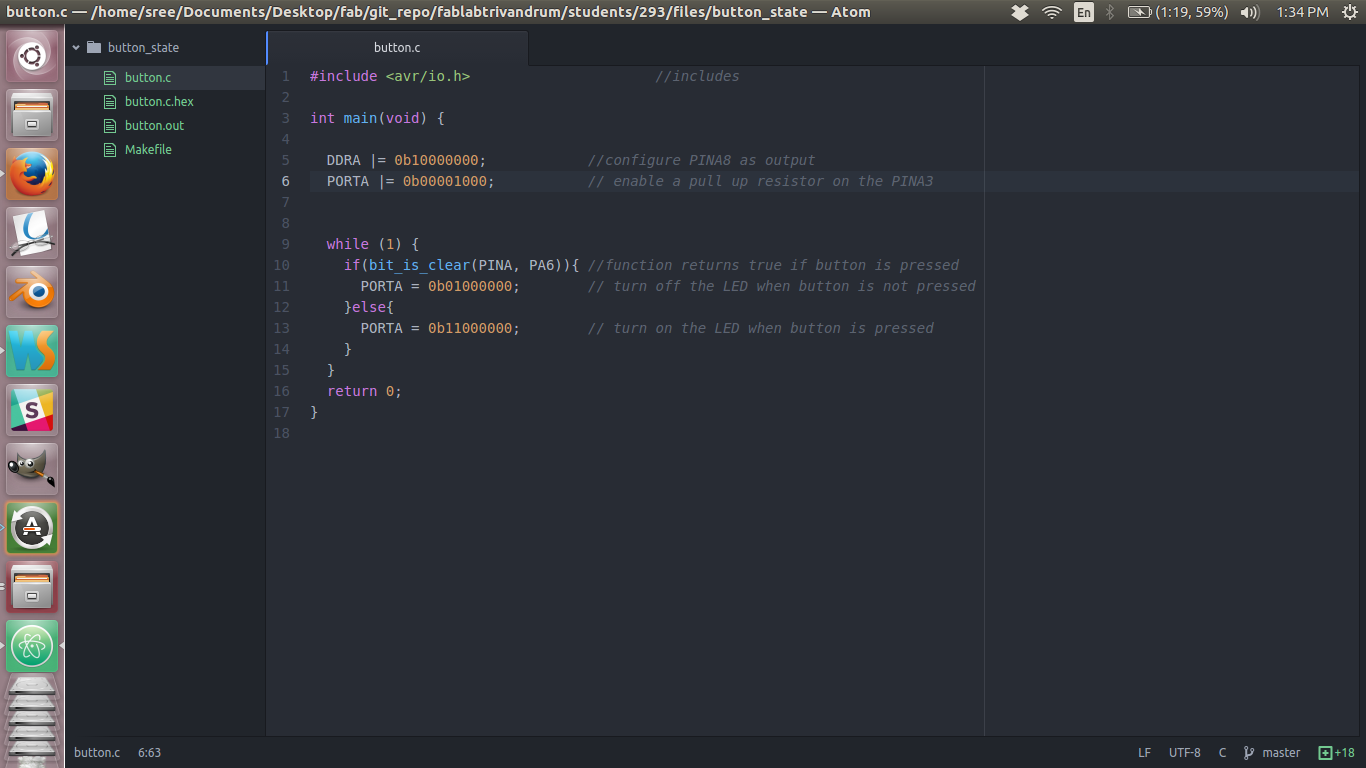Open Dropbox indicator in top panel
Screen dimensions: 1366x768
click(x=1020, y=12)
